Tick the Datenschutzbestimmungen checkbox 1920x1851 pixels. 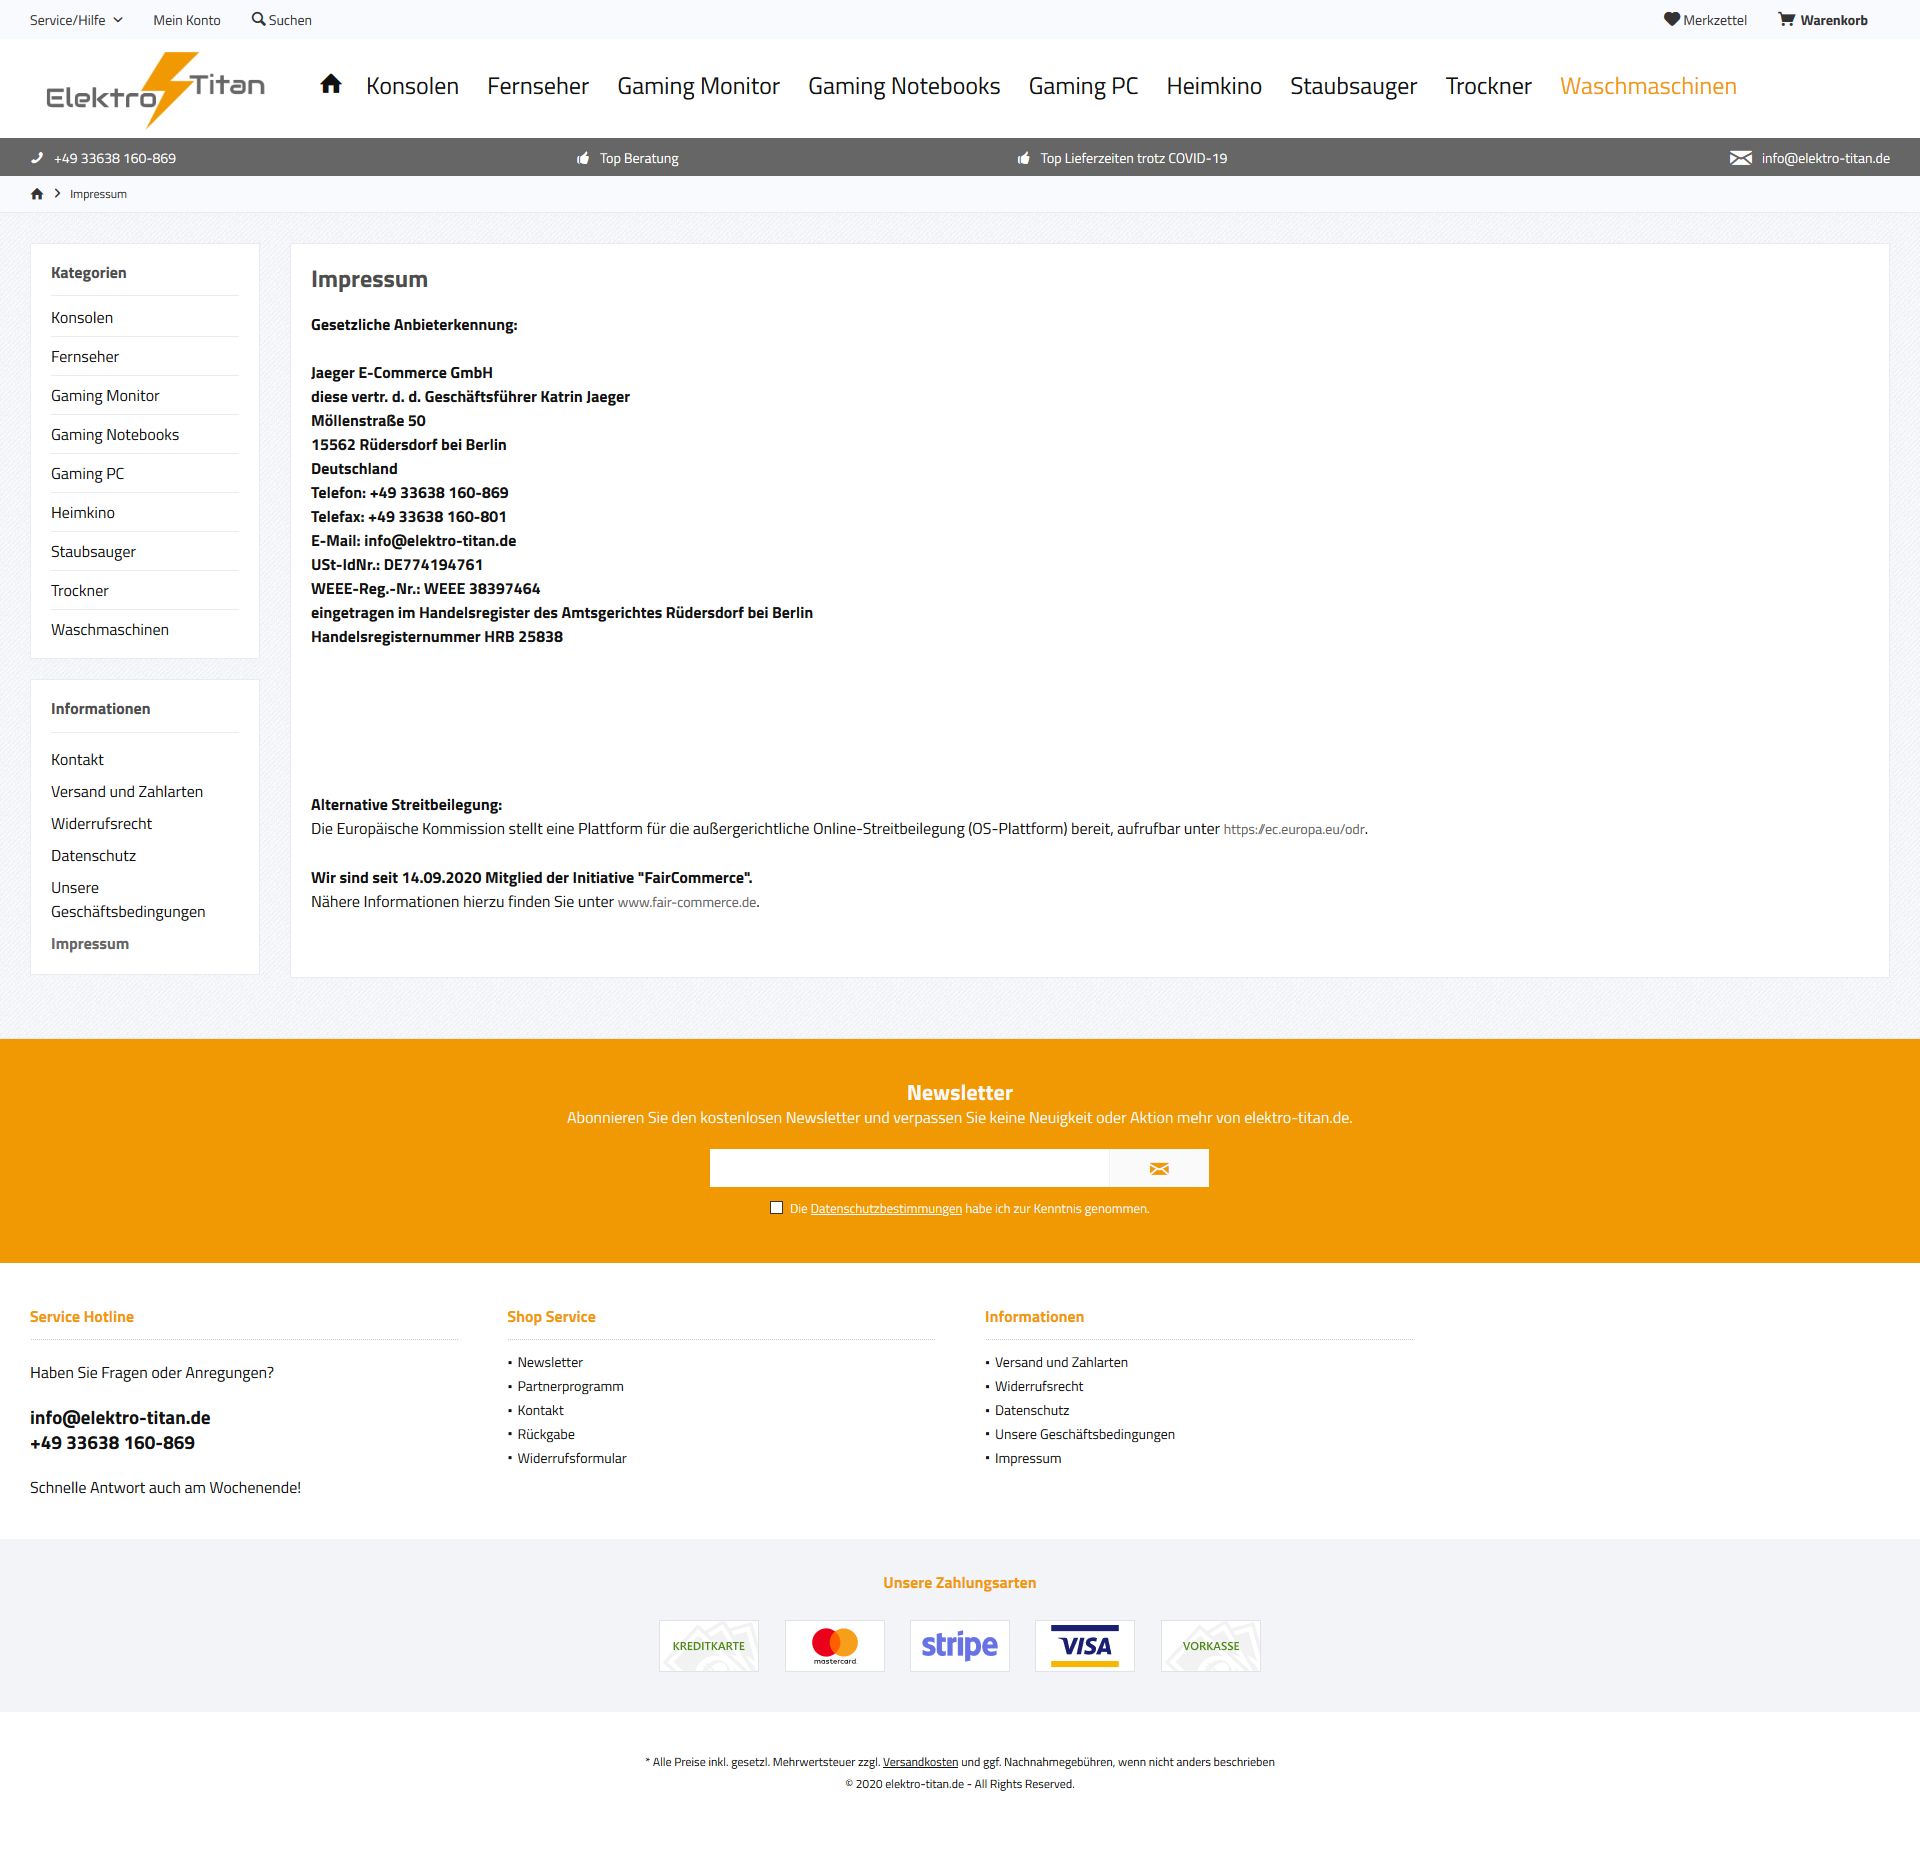(x=776, y=1208)
